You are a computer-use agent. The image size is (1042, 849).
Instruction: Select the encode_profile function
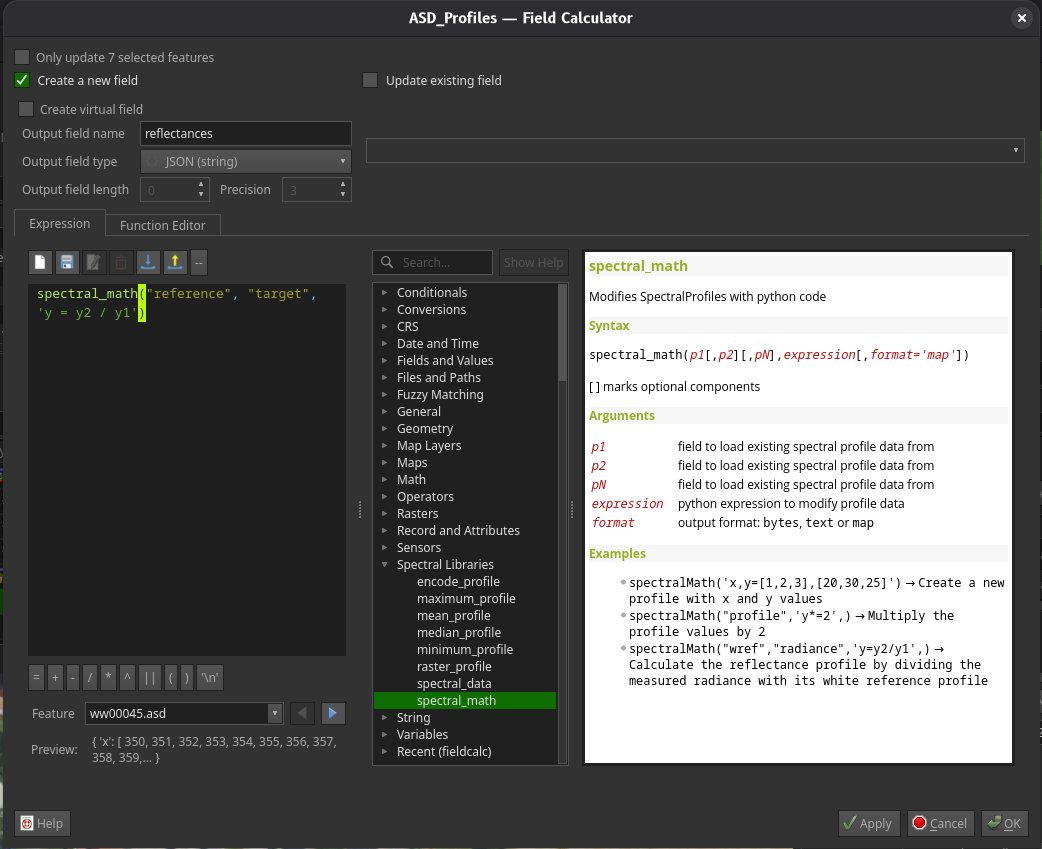pos(458,581)
